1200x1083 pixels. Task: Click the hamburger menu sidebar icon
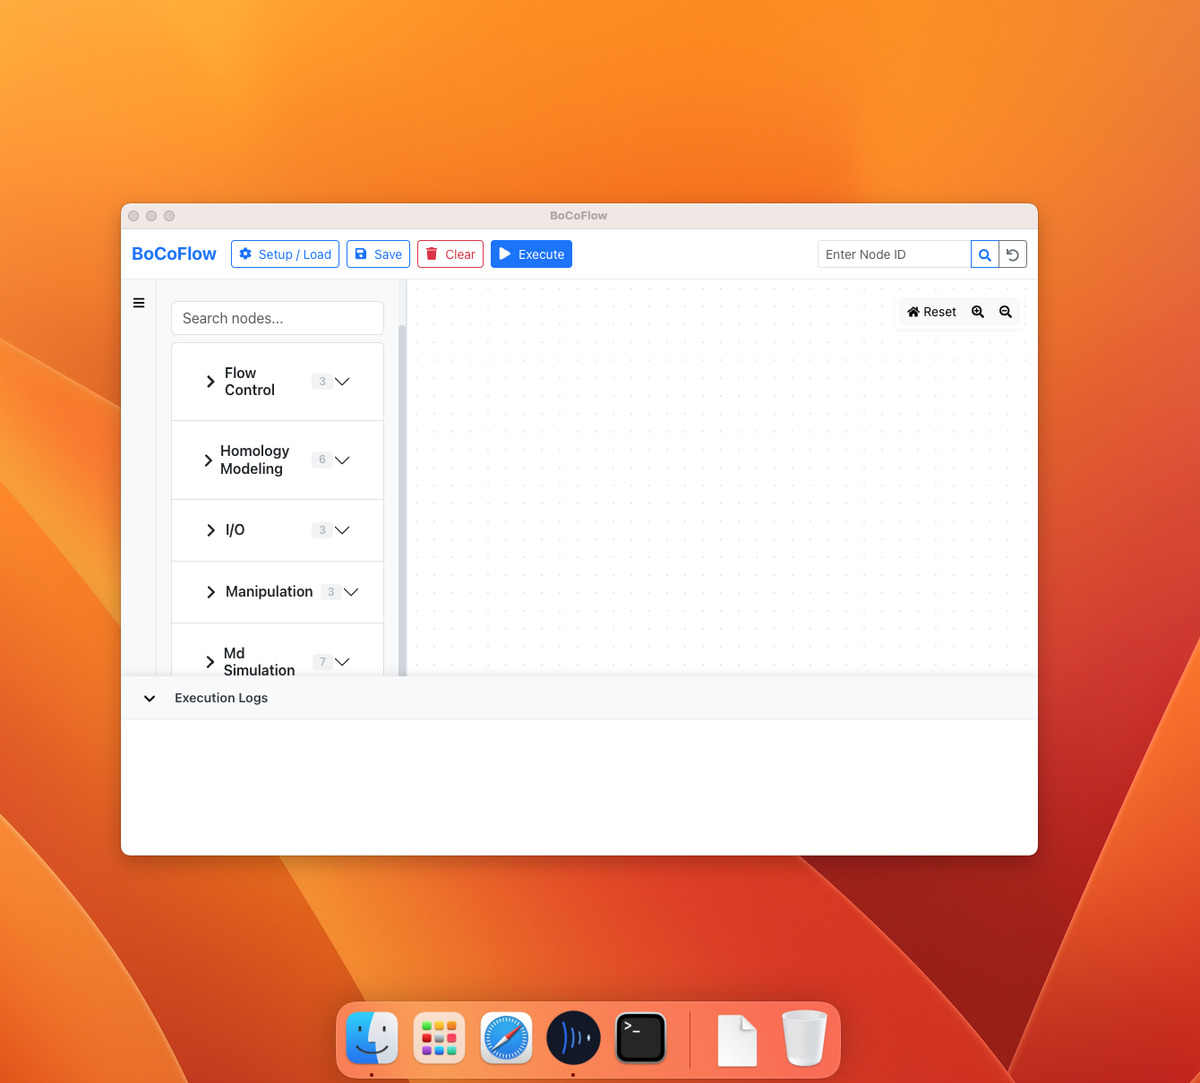[x=139, y=303]
